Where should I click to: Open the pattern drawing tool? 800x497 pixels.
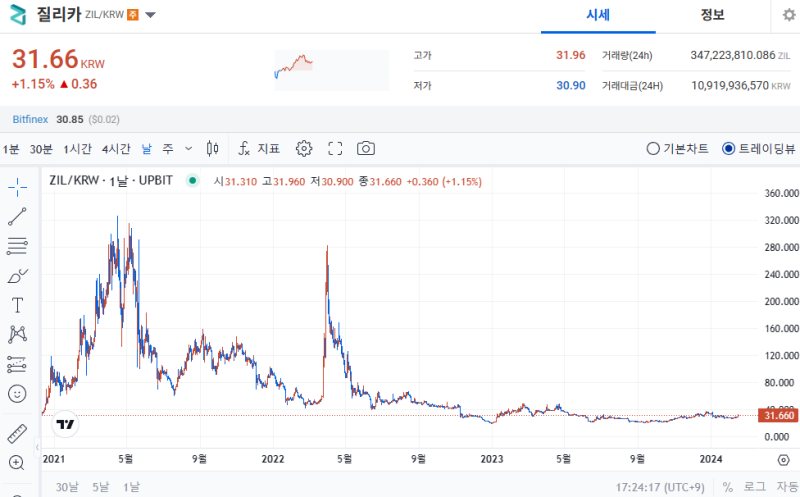pyautogui.click(x=17, y=335)
